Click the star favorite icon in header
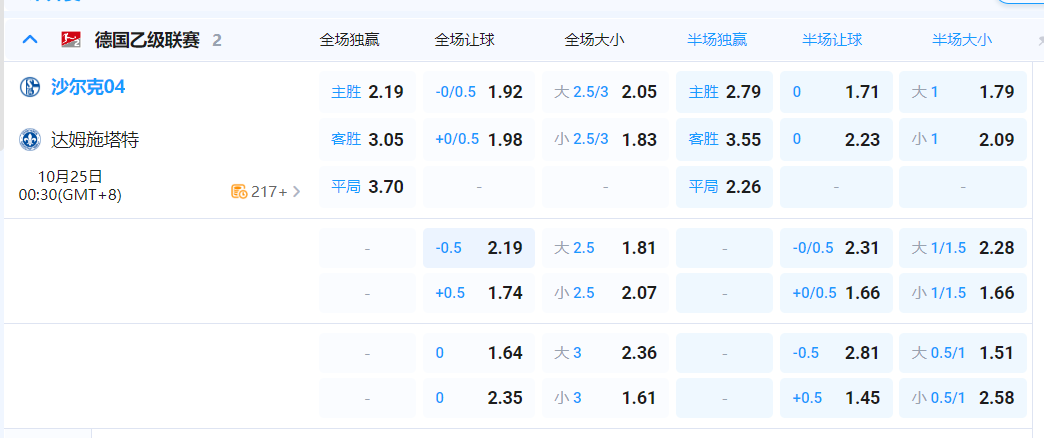The height and width of the screenshot is (438, 1044). [x=1040, y=41]
